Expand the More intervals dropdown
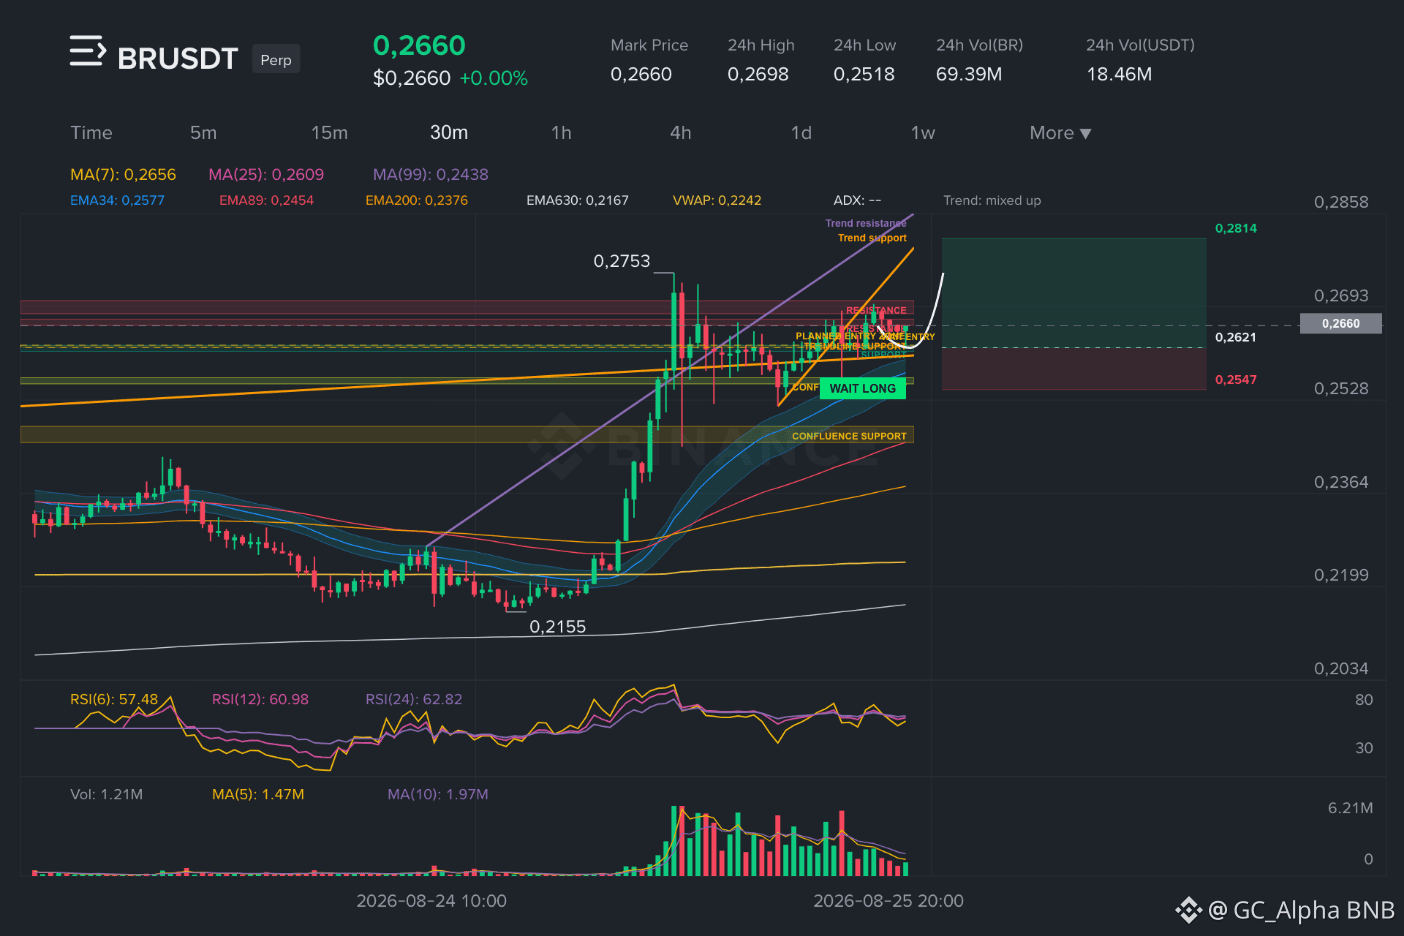 [x=1060, y=133]
